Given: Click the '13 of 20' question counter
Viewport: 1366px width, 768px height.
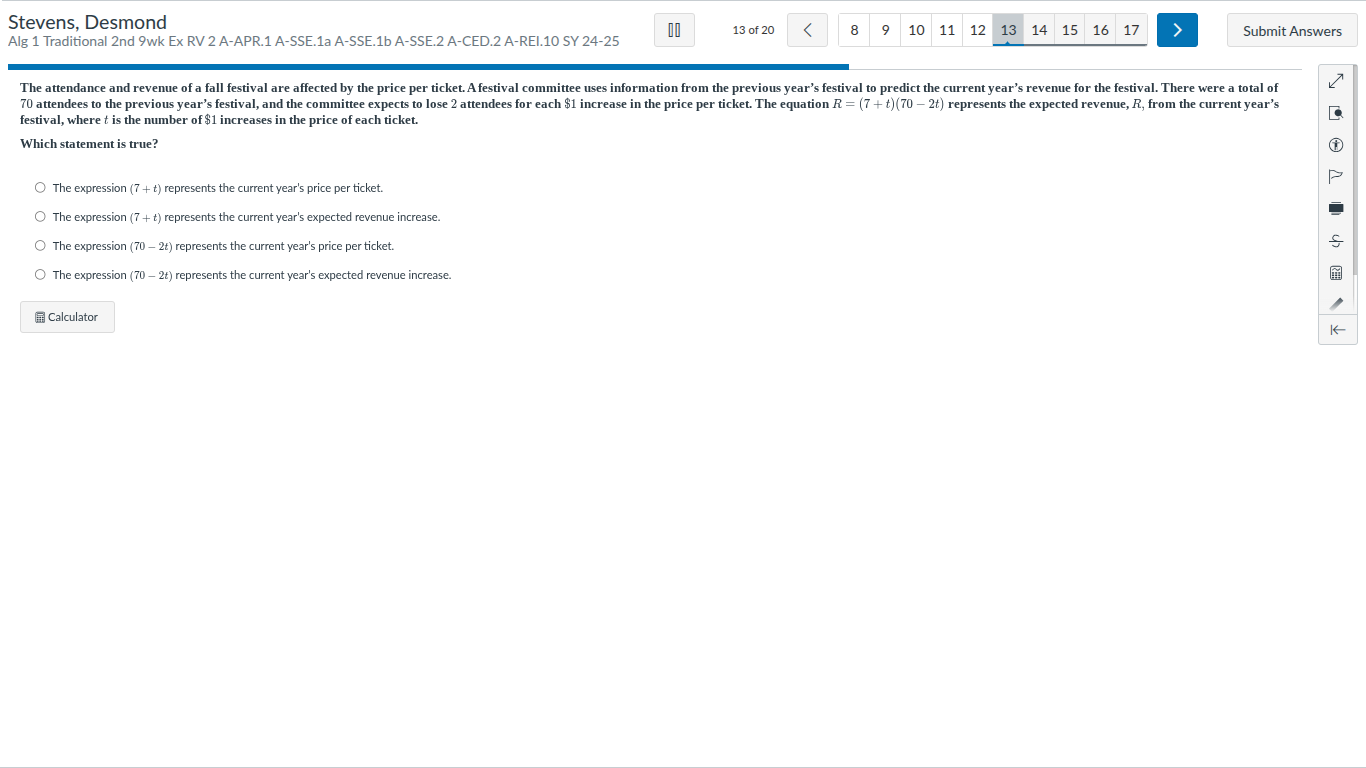Looking at the screenshot, I should (753, 30).
